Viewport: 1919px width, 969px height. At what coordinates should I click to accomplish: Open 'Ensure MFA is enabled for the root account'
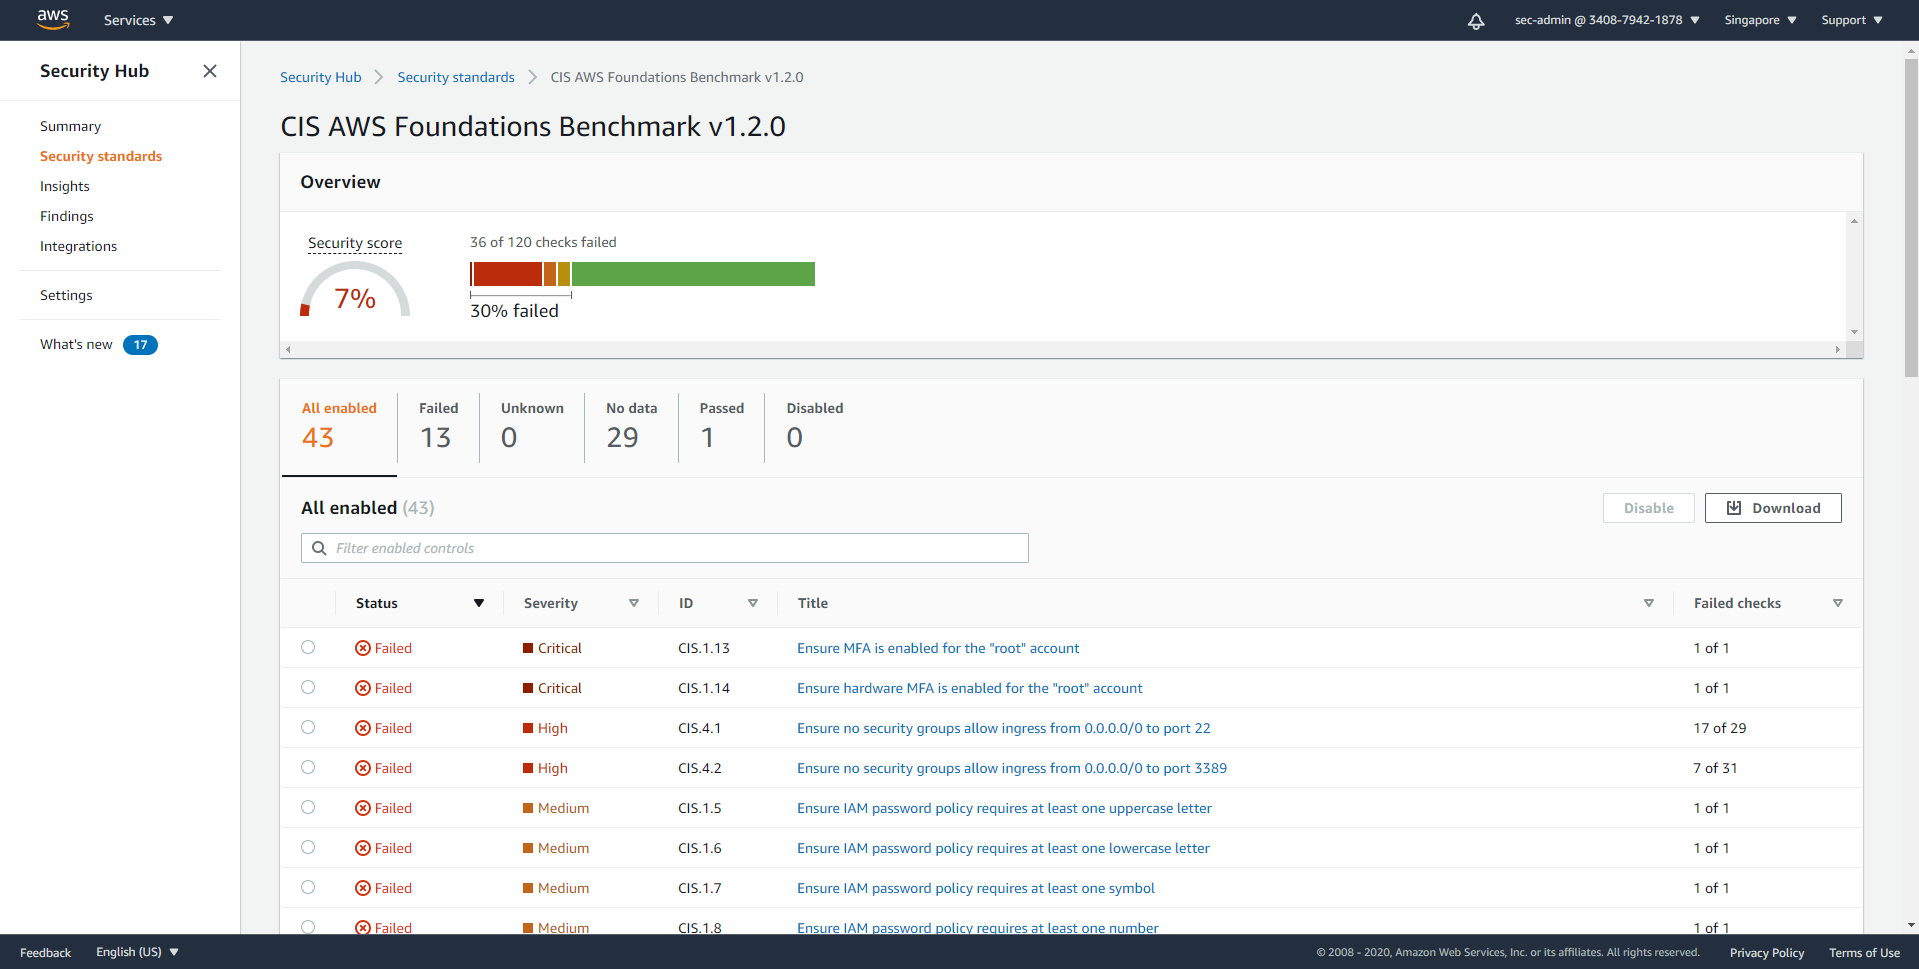tap(938, 648)
